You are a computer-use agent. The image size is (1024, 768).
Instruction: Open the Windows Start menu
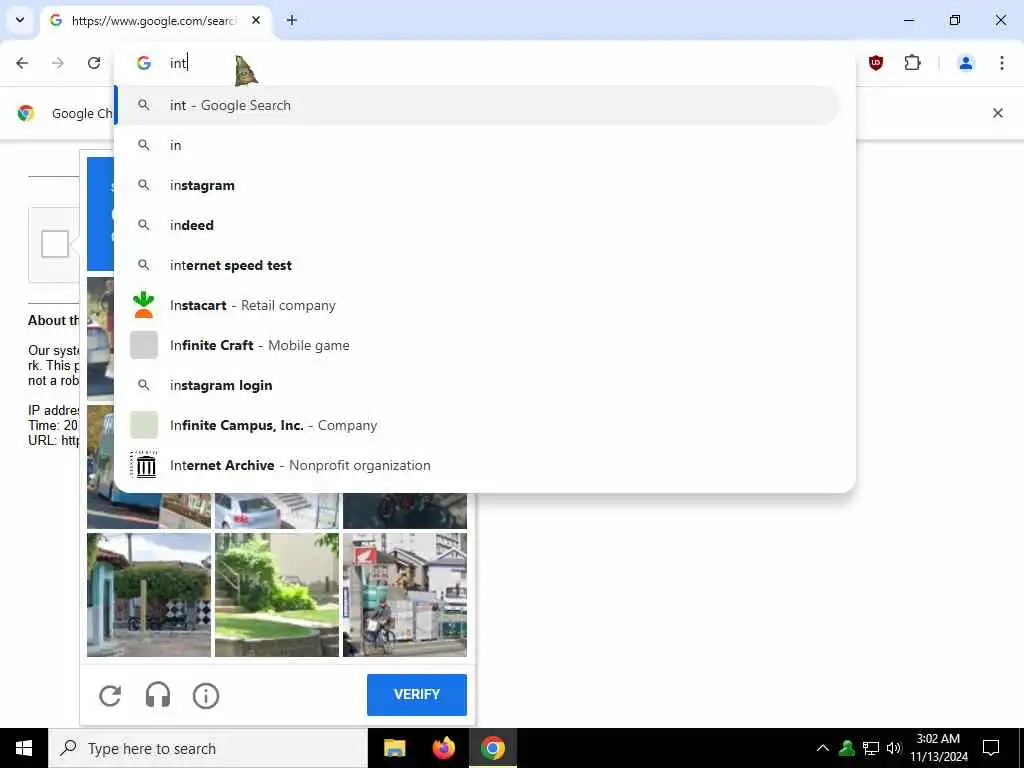pos(24,748)
